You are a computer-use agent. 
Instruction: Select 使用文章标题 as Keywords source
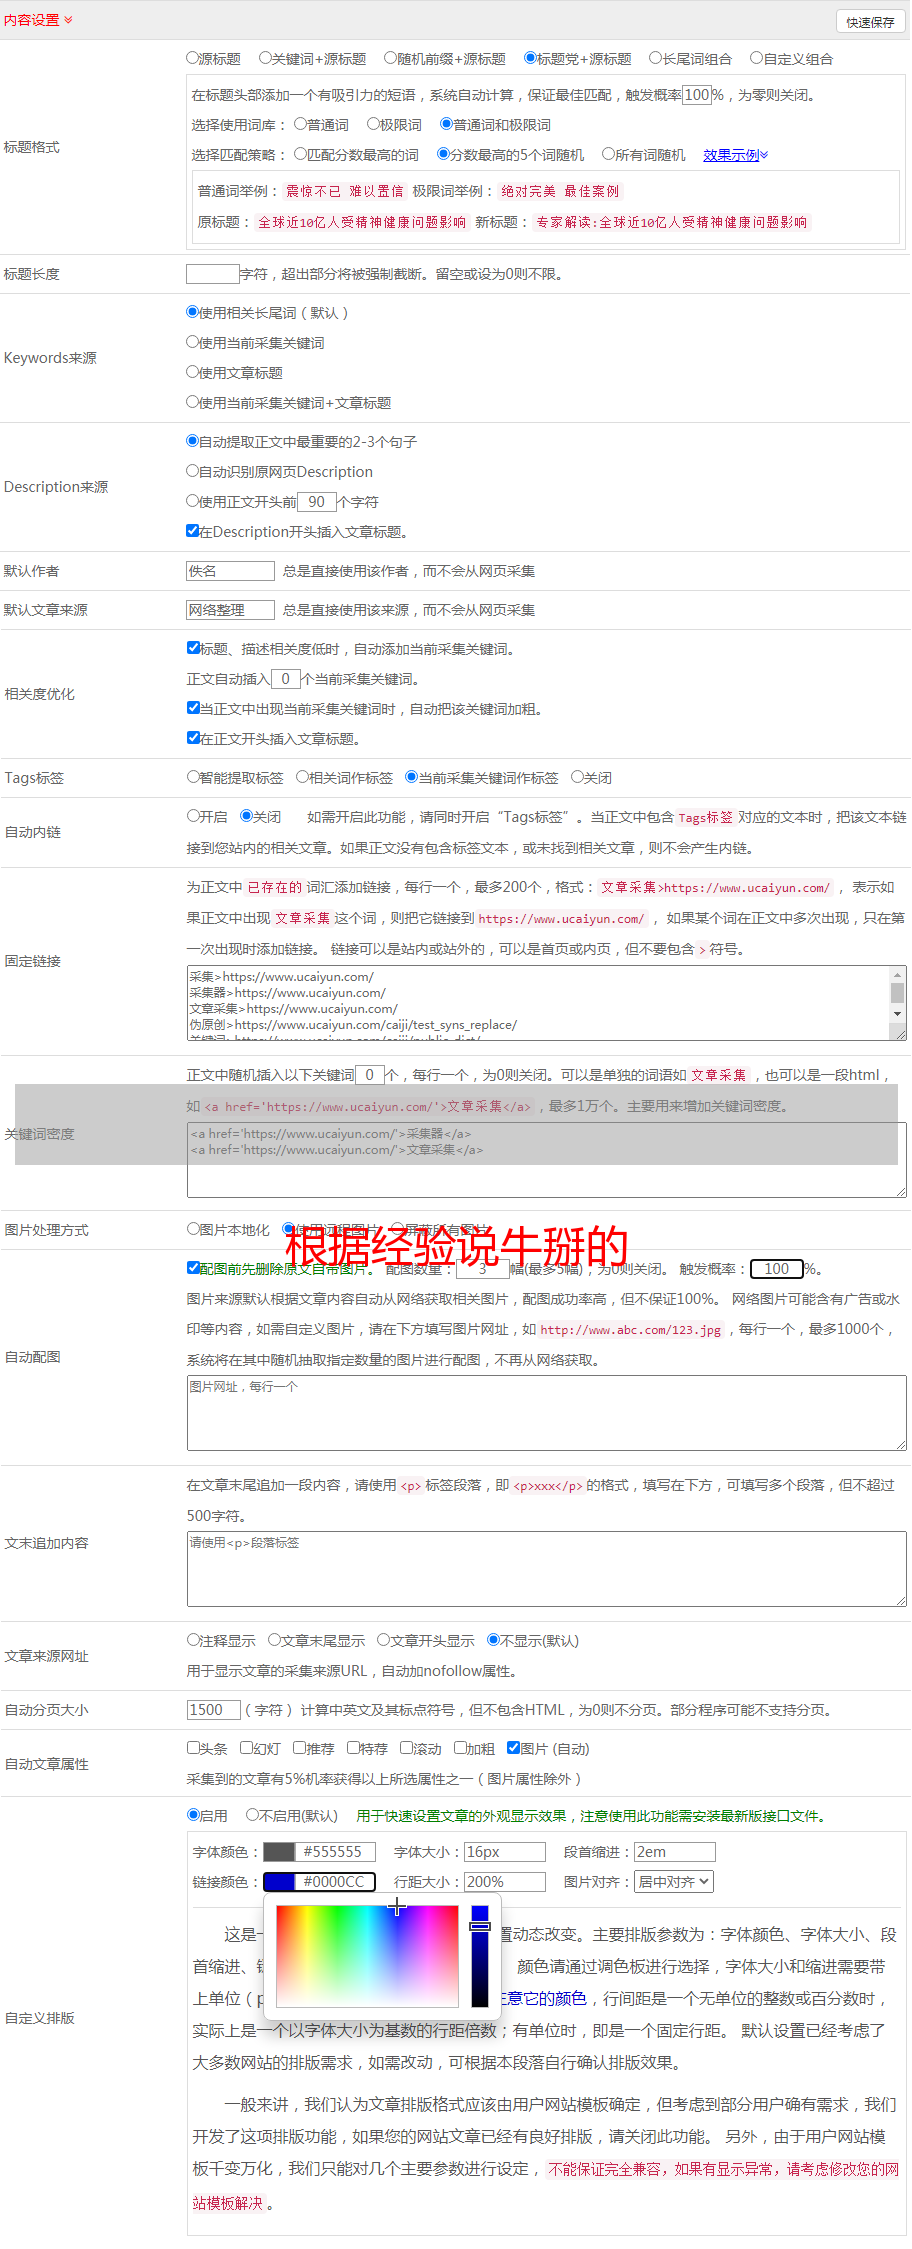click(x=193, y=372)
